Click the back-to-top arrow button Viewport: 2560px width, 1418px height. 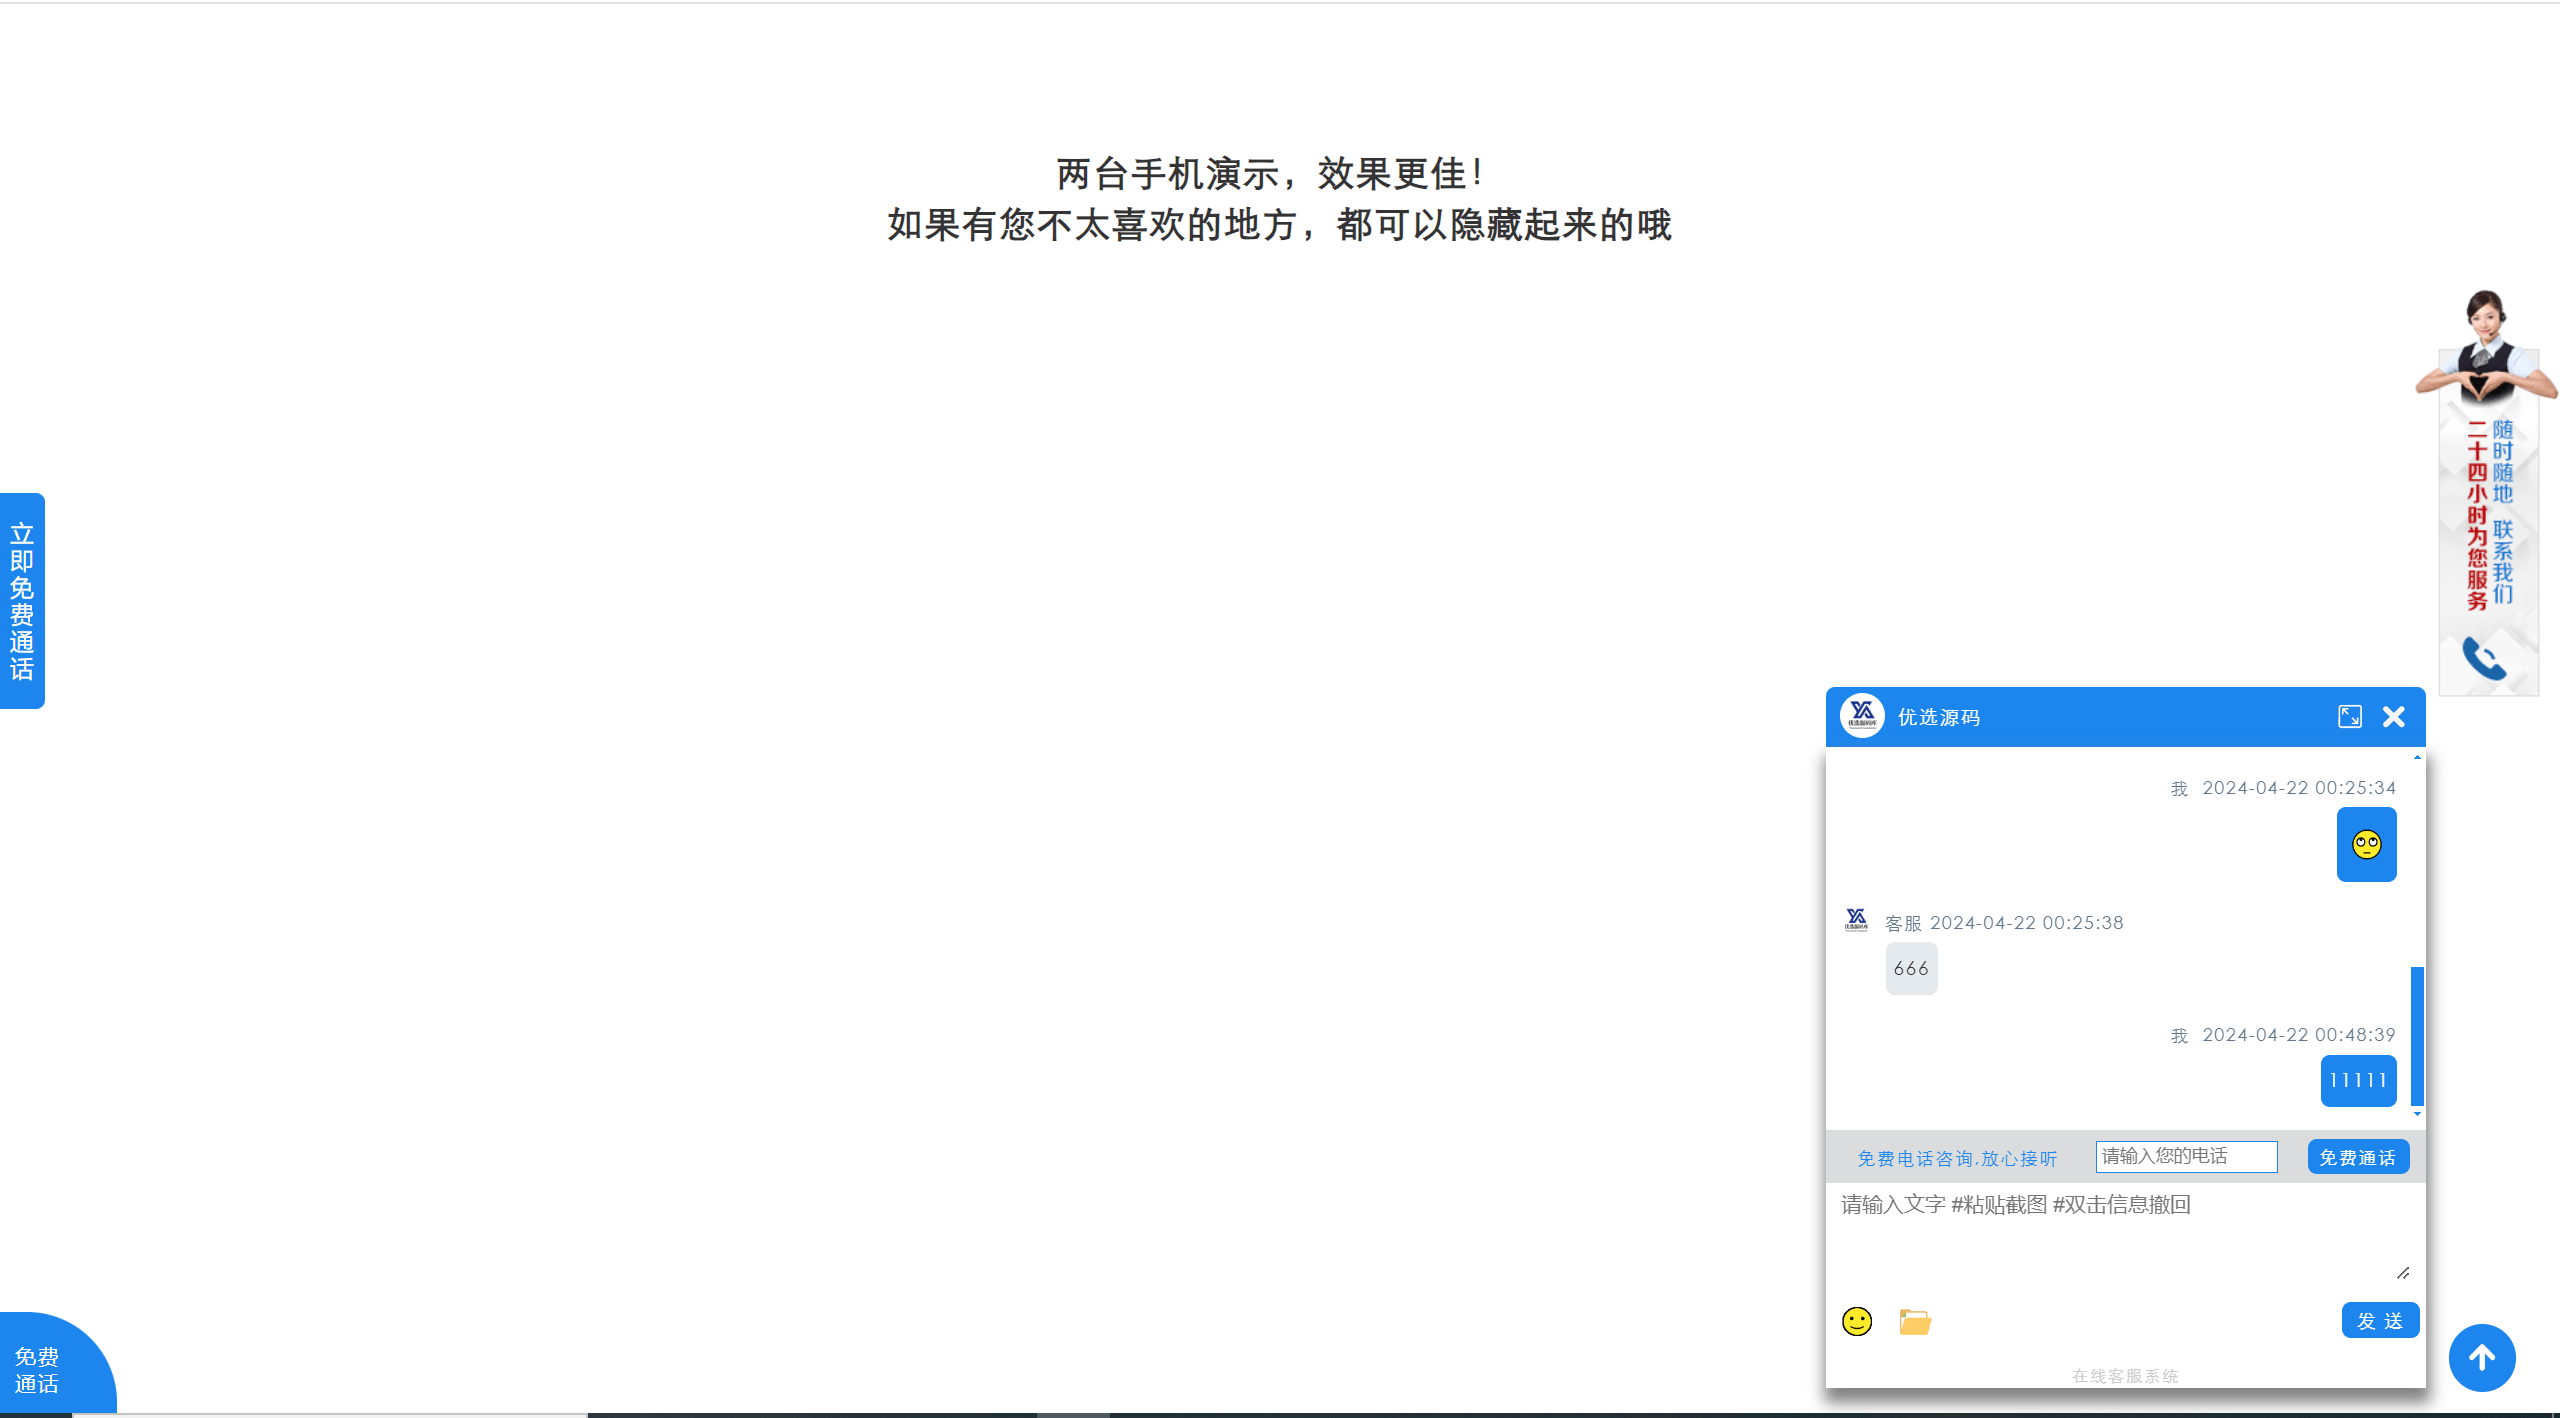coord(2482,1357)
